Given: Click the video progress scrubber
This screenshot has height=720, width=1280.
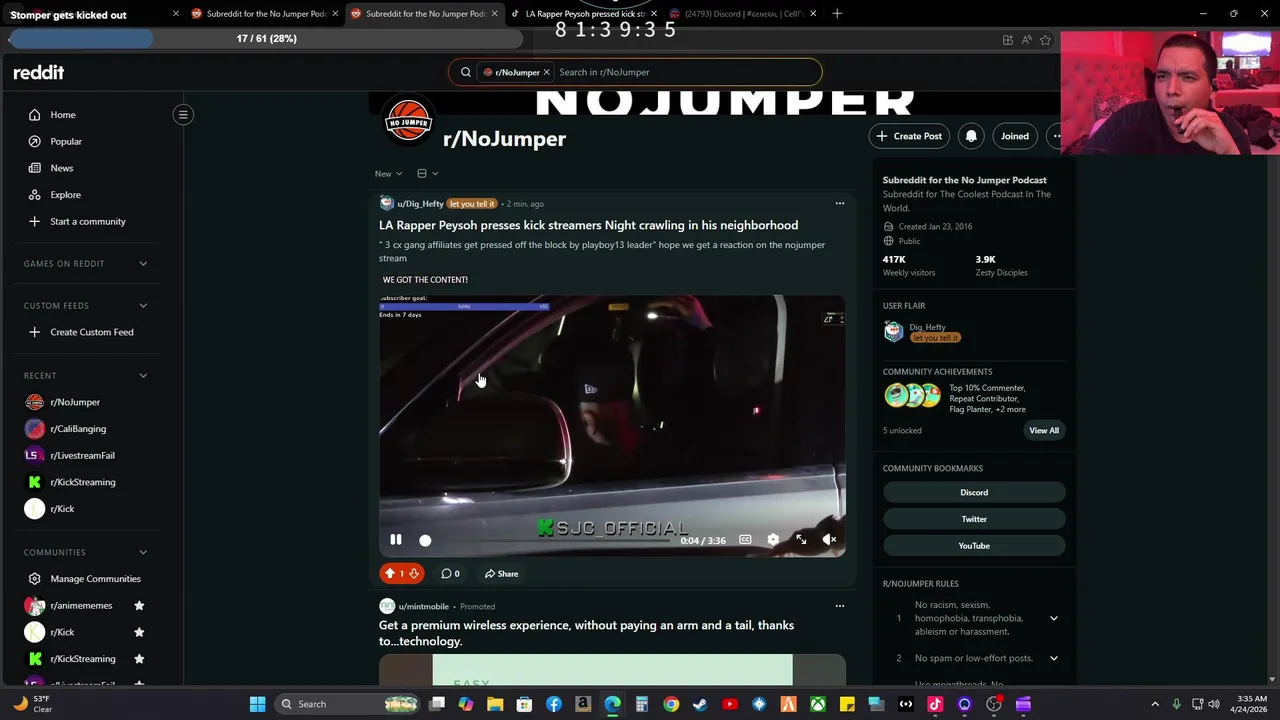Looking at the screenshot, I should (x=425, y=541).
